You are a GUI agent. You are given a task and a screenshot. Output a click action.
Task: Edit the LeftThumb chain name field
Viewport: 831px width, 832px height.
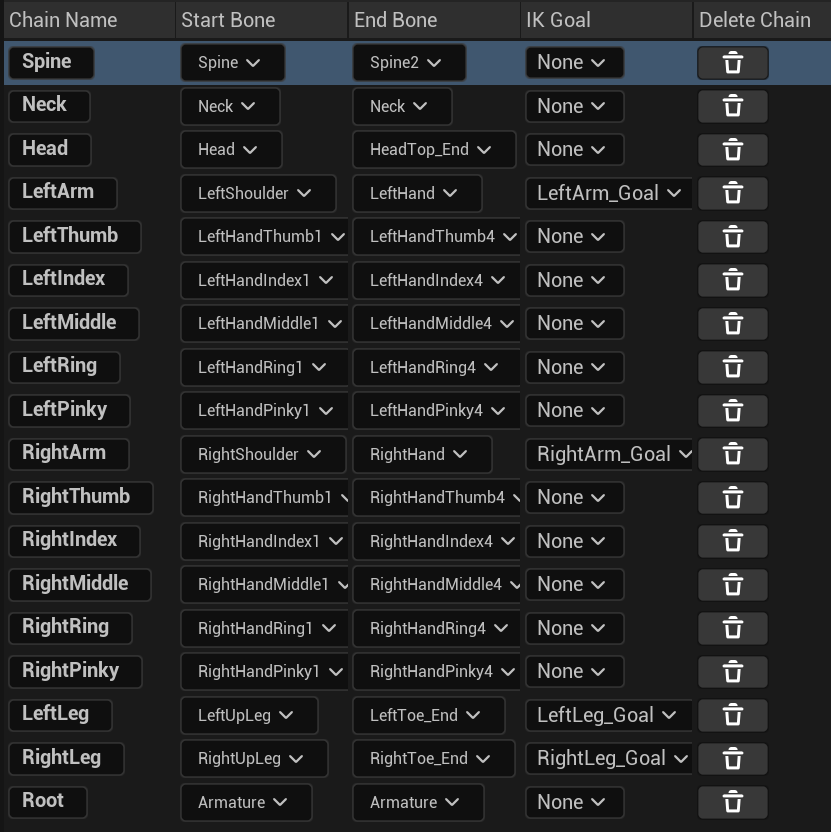[75, 237]
